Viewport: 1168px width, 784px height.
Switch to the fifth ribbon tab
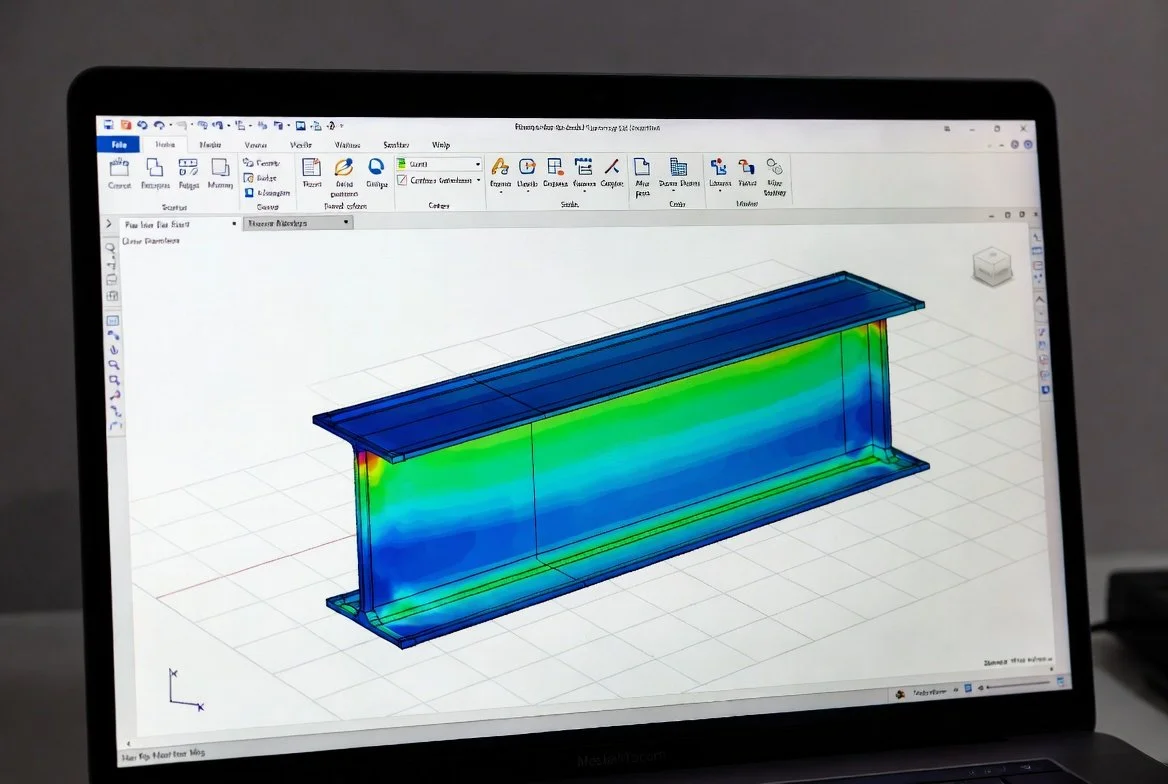click(301, 145)
